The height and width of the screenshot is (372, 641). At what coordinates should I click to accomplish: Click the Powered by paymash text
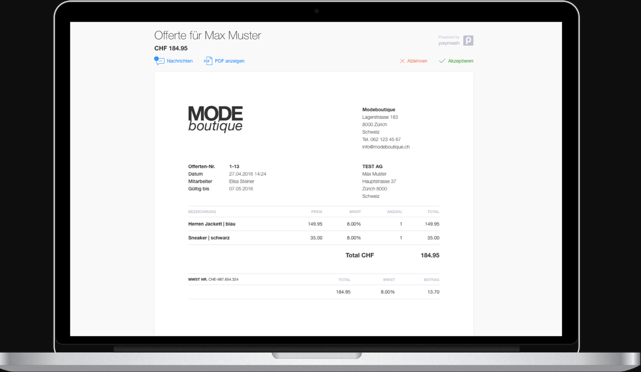(449, 40)
